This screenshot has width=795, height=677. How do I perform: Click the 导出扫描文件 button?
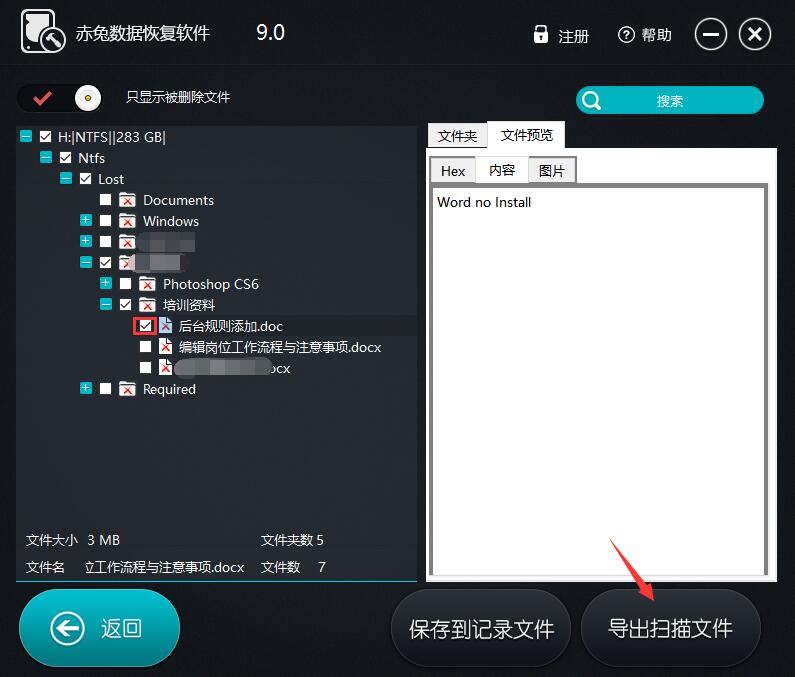tap(670, 628)
